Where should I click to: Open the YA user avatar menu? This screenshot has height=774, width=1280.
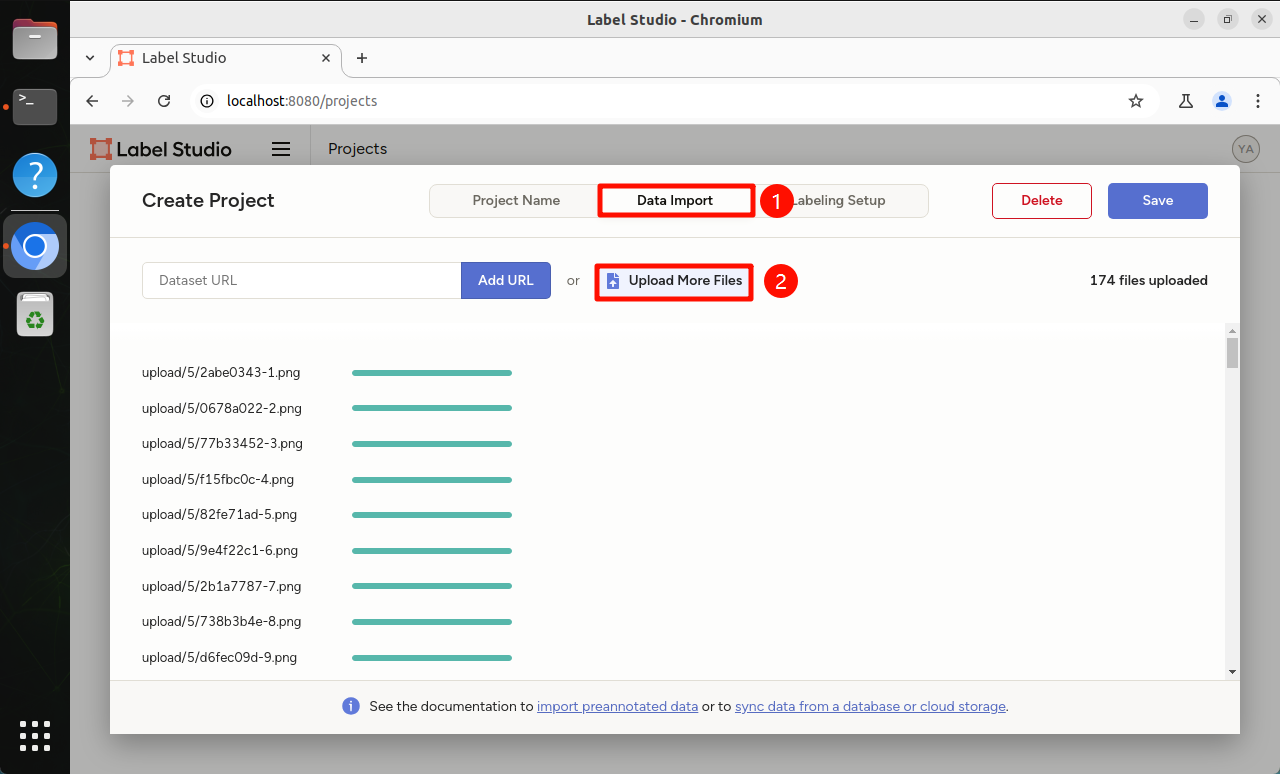tap(1245, 149)
